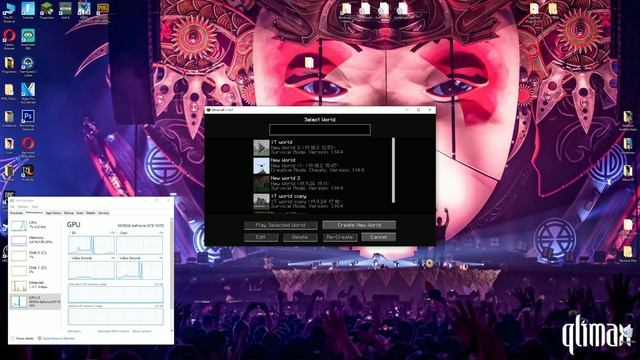Select Ethernet in the performance sidebar
Viewport: 640px width, 360px height.
pos(35,285)
